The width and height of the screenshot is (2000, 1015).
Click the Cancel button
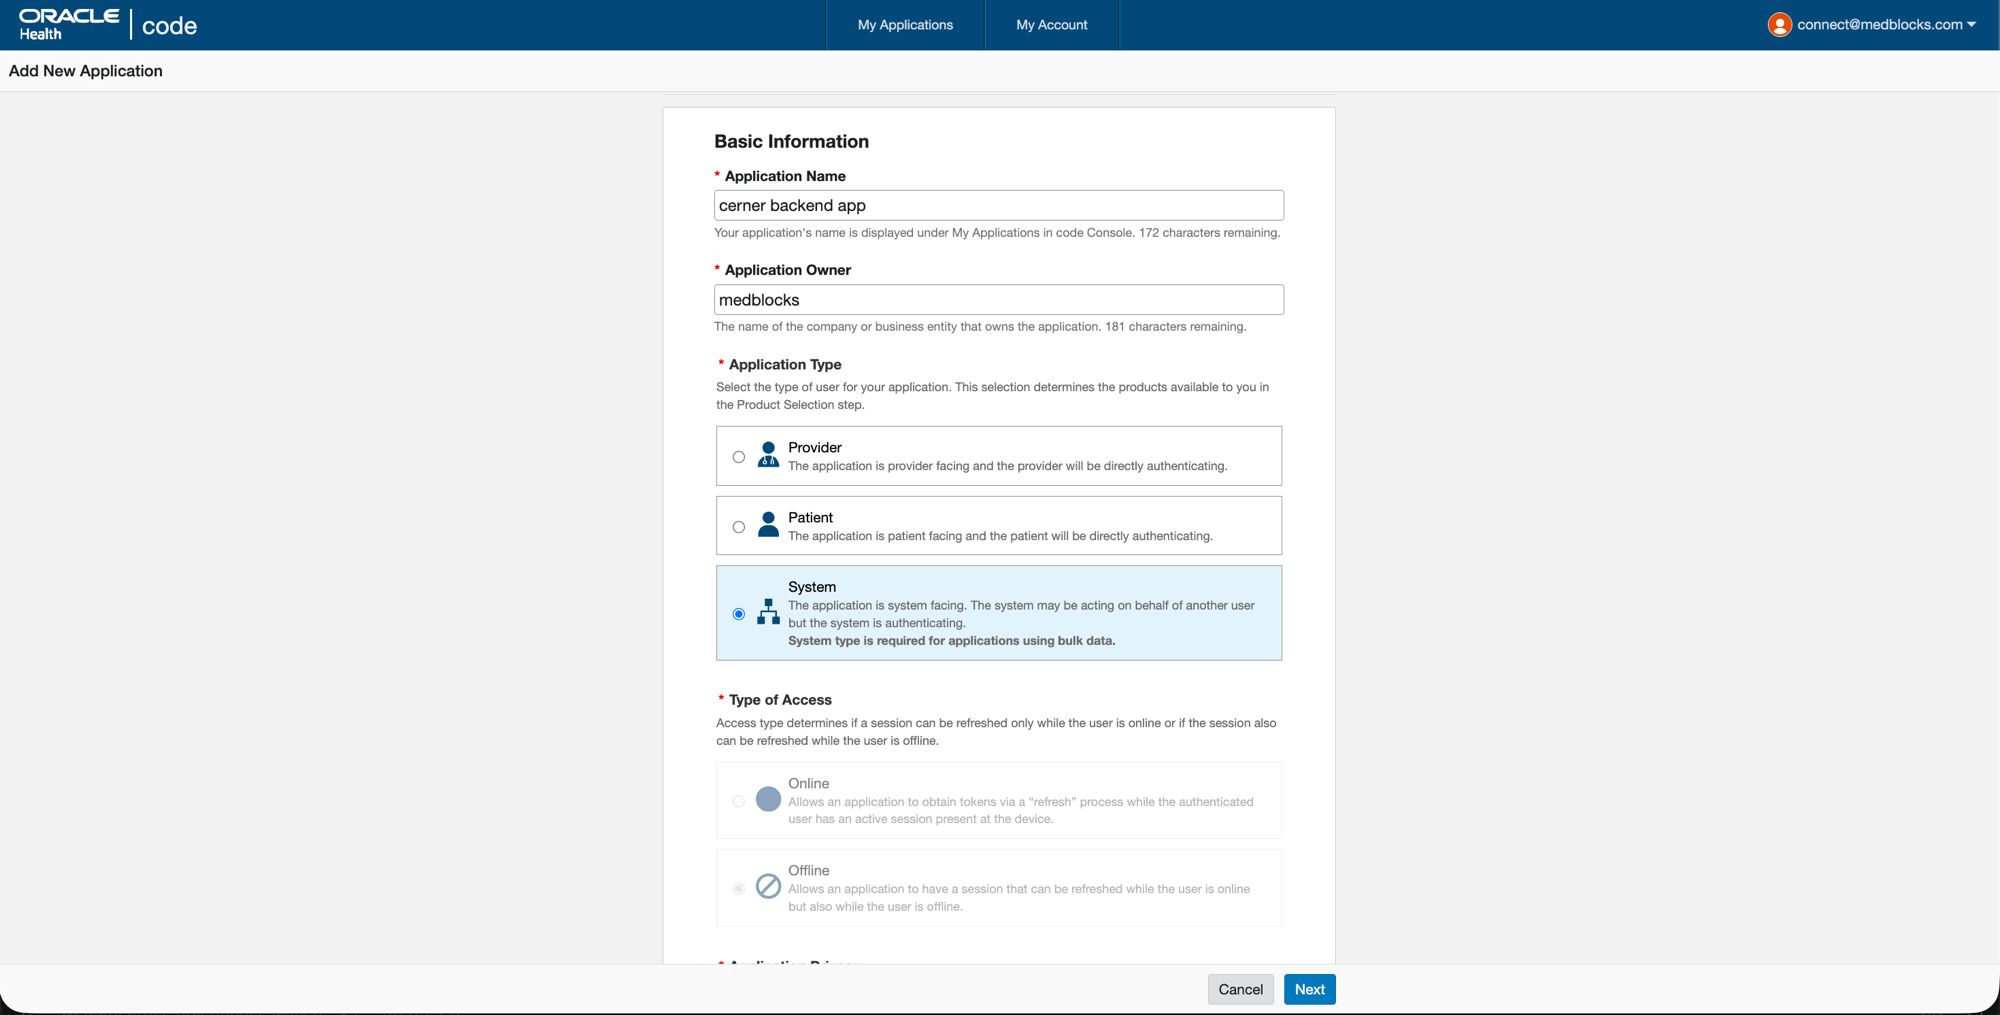1240,989
